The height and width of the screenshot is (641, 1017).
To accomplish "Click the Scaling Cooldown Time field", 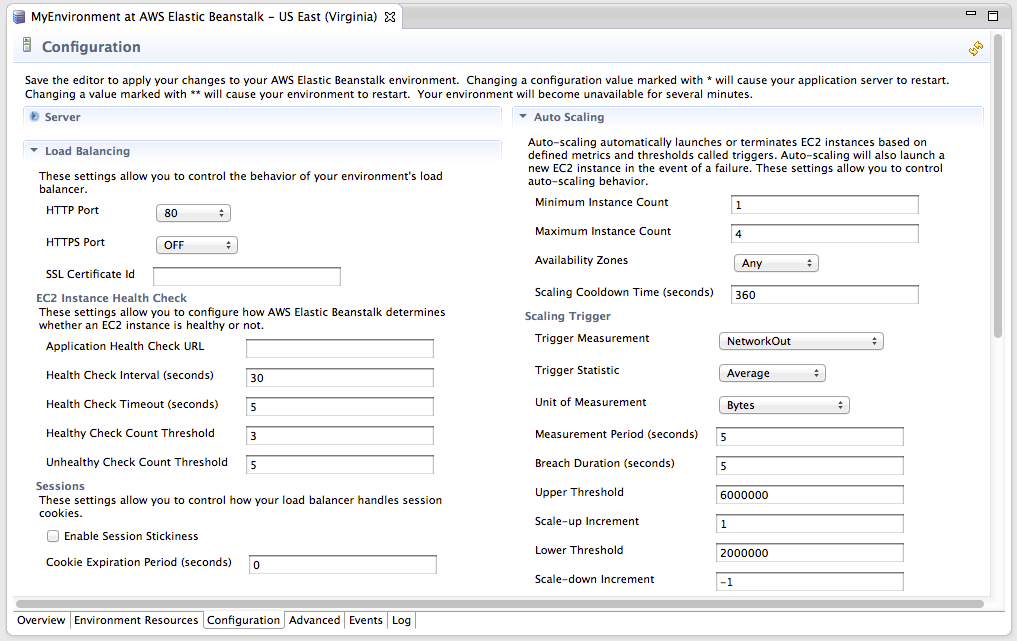I will point(824,295).
